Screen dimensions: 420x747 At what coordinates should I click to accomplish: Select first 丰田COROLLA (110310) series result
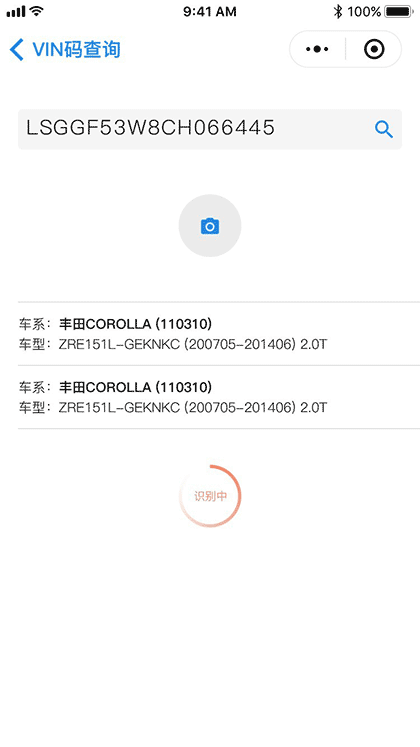tap(135, 324)
